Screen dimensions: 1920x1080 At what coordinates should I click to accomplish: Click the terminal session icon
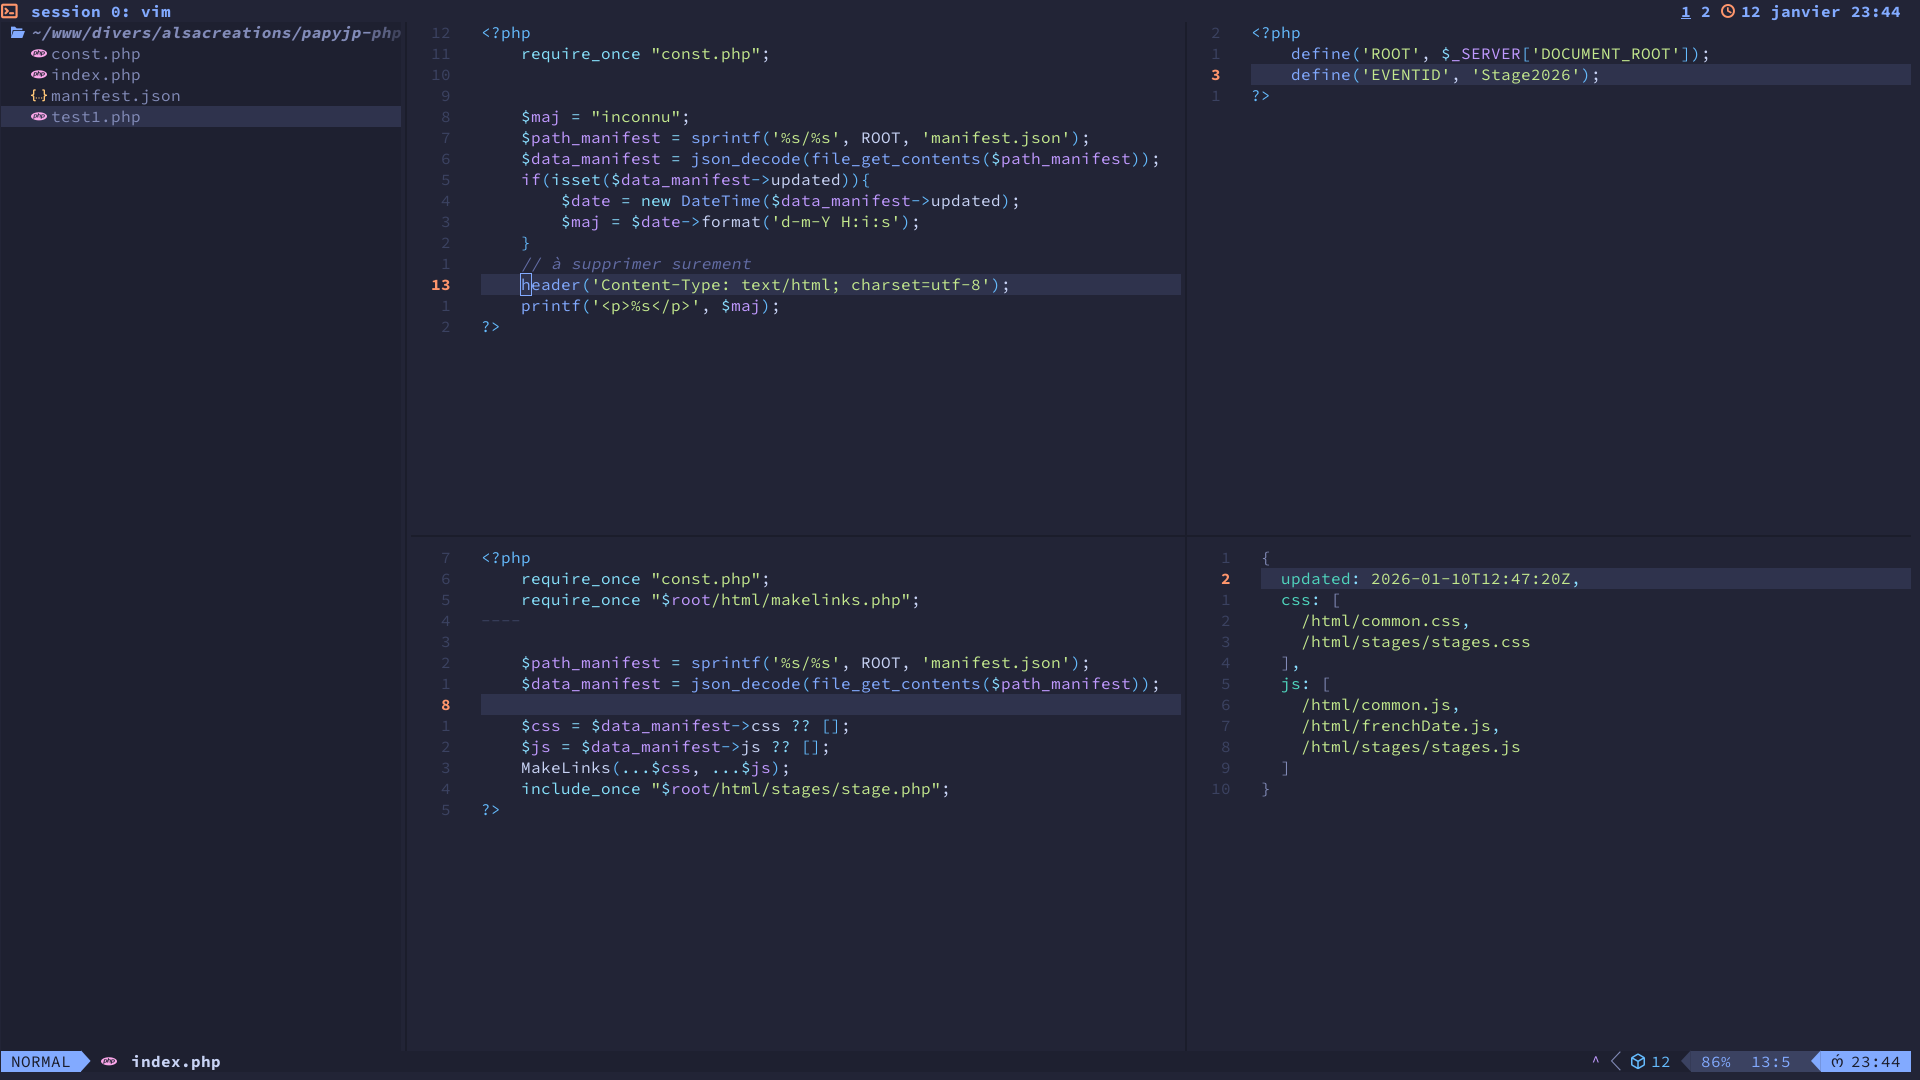pos(10,12)
